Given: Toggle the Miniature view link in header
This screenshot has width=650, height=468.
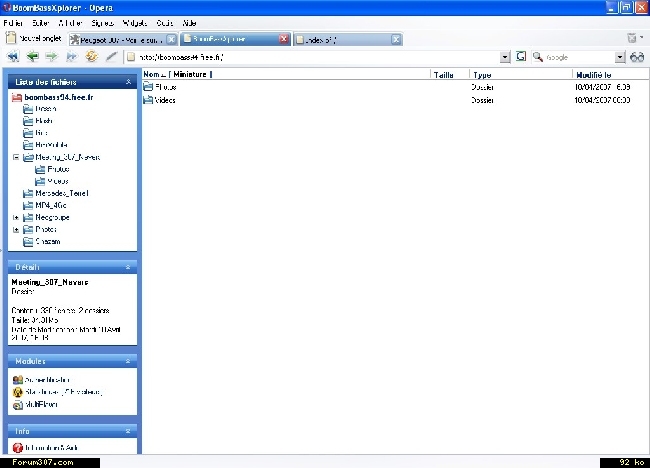Looking at the screenshot, I should (x=190, y=74).
